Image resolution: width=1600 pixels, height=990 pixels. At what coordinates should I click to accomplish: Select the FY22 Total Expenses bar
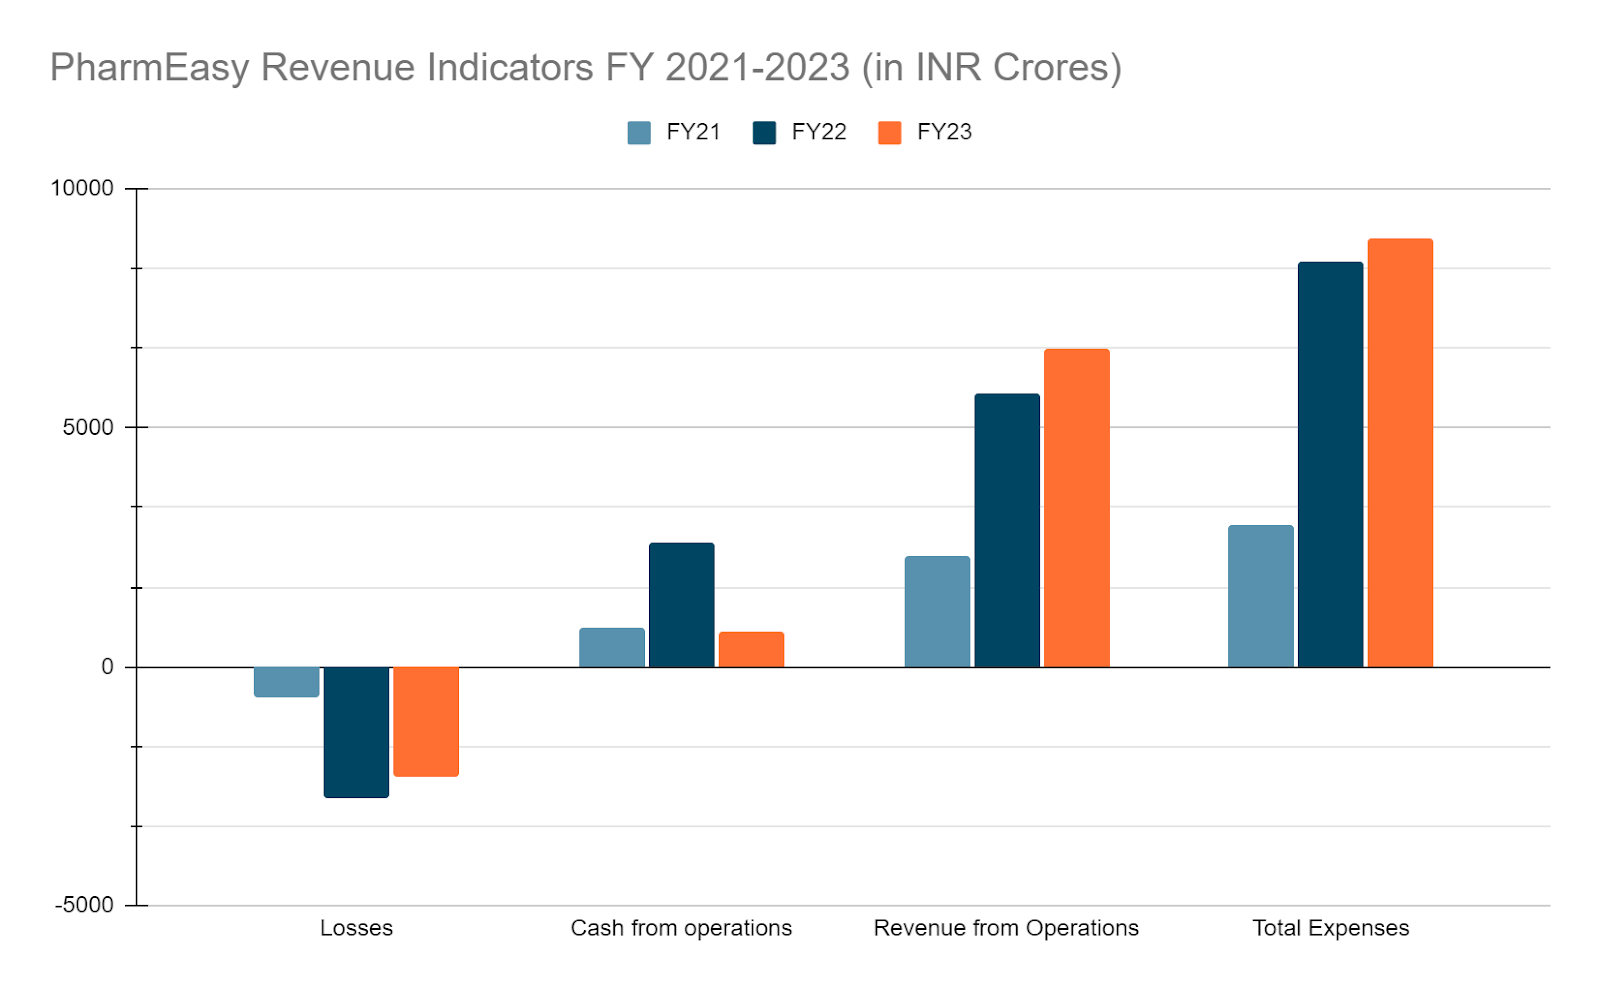click(1330, 464)
